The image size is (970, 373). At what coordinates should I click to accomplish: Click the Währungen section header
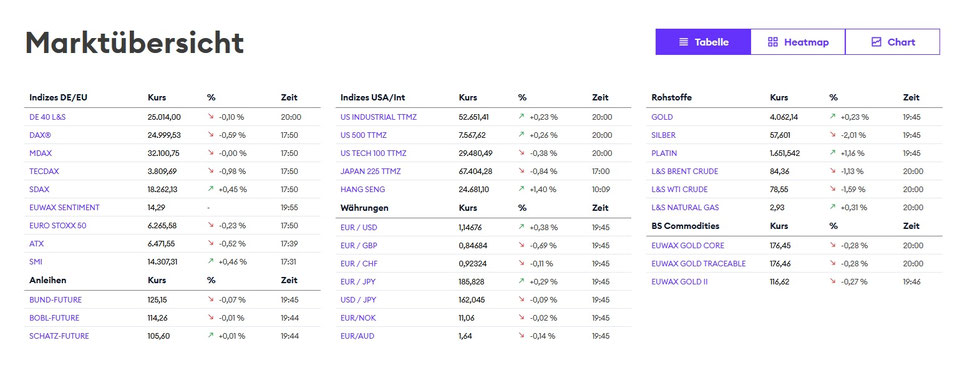[364, 208]
